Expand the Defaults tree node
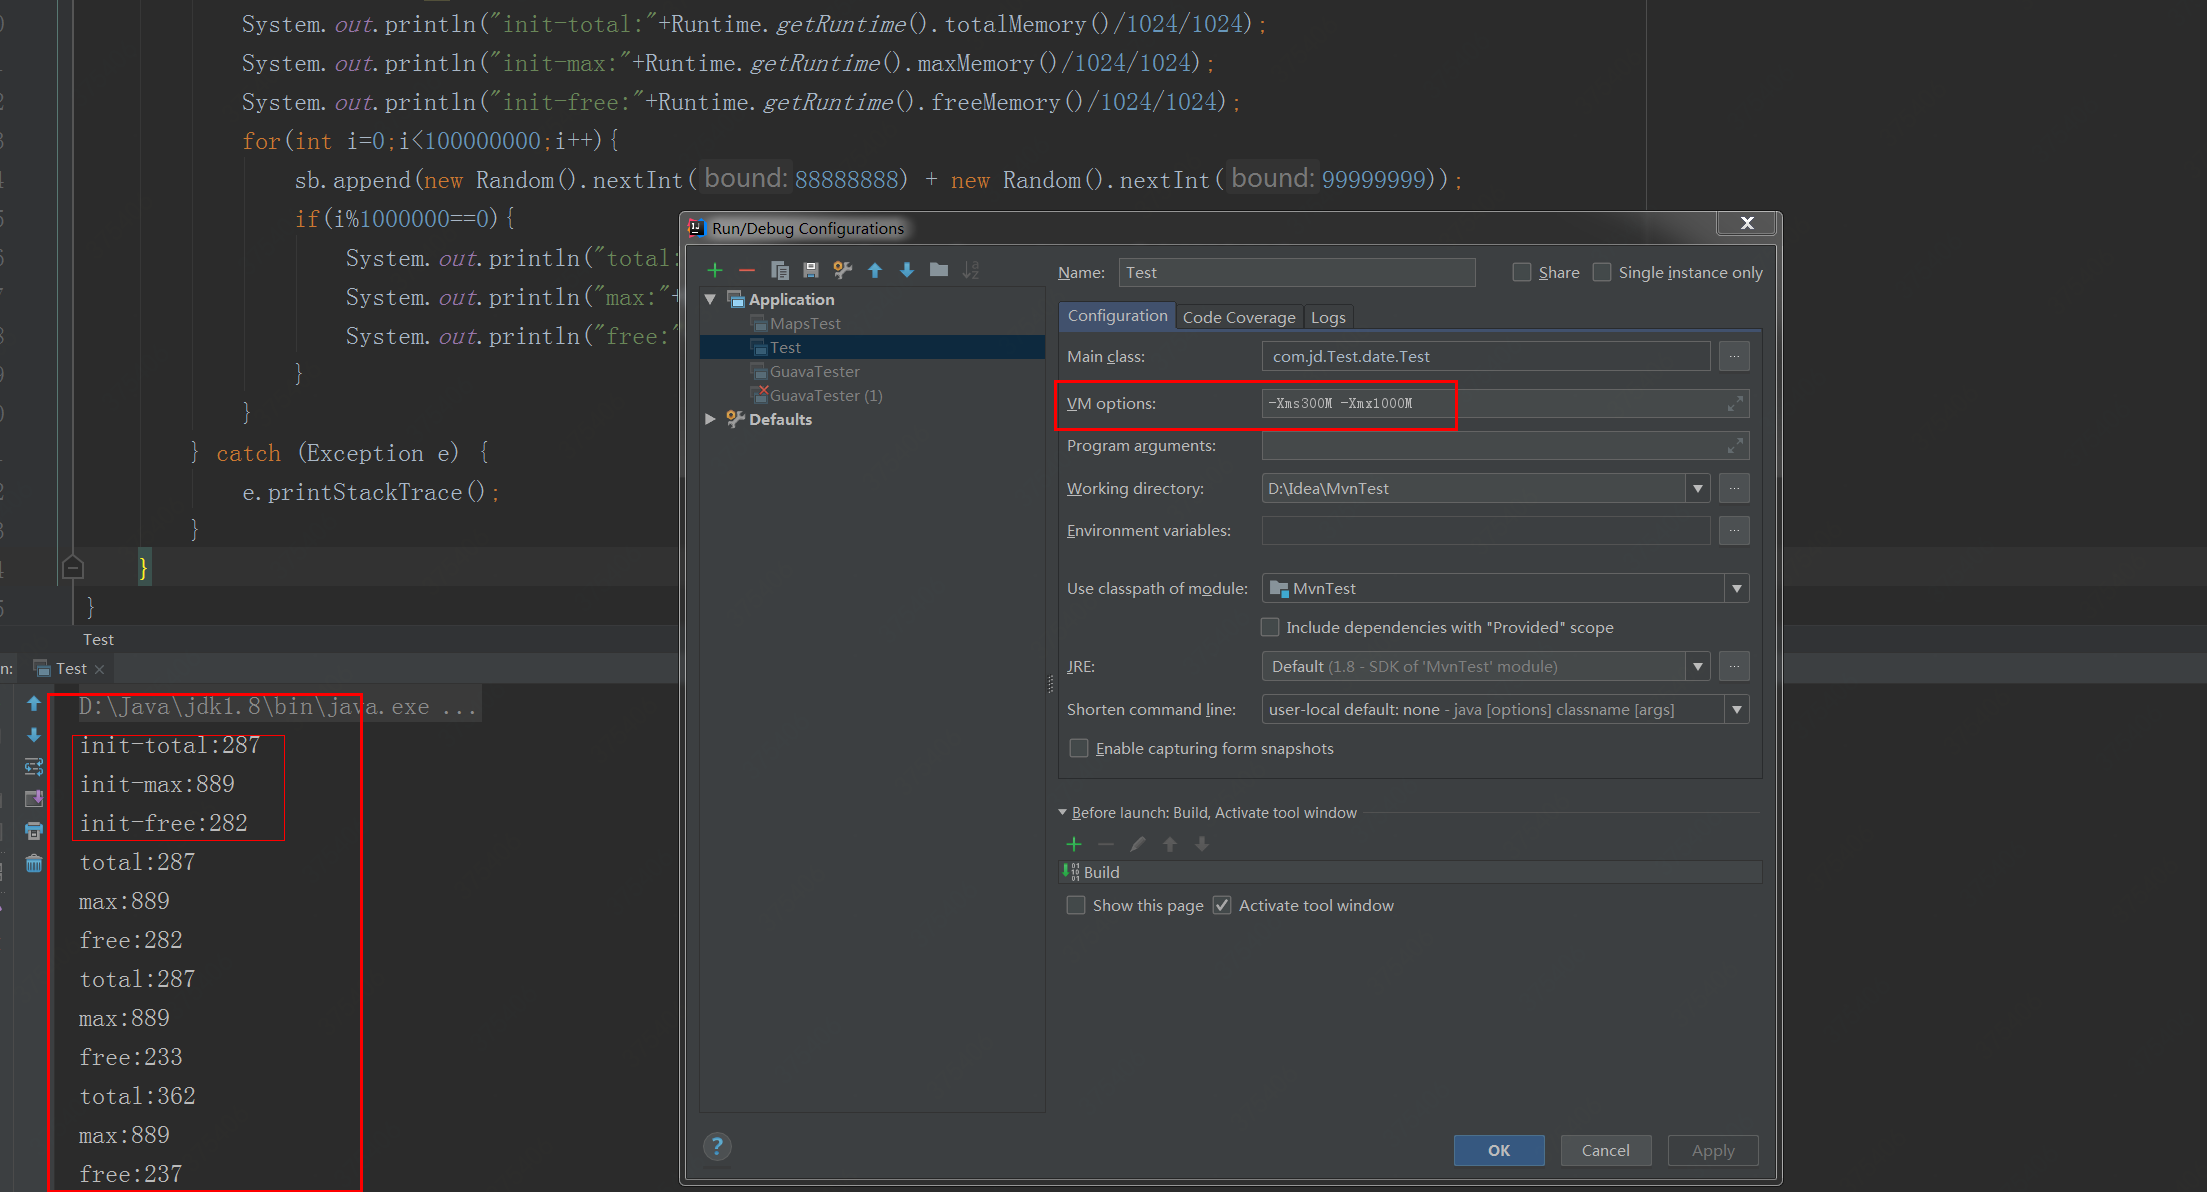 click(711, 419)
